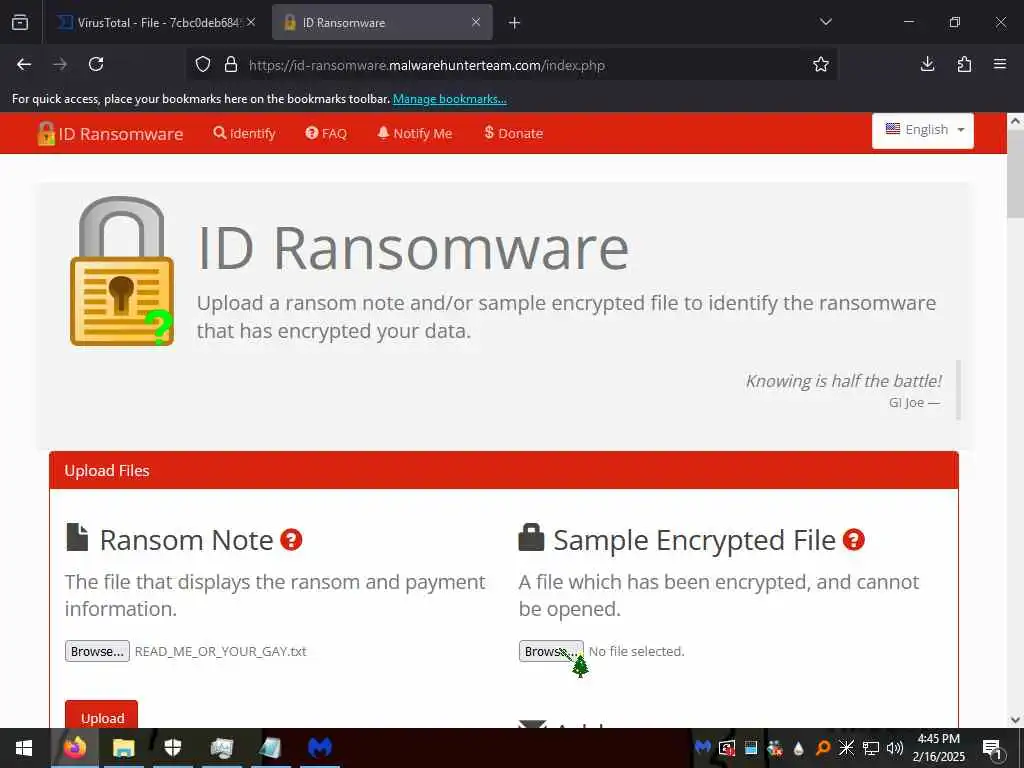Click Browse button for Ransom Note
This screenshot has width=1024, height=768.
coord(97,651)
